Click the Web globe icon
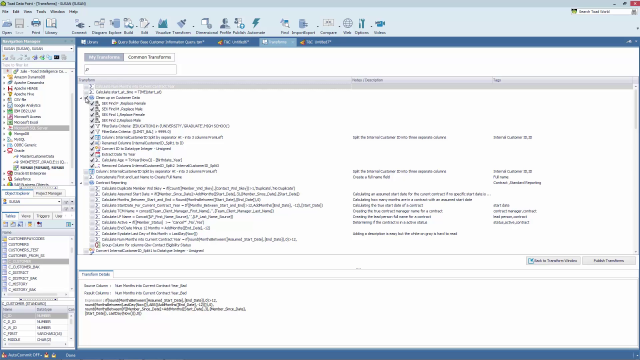Screen dimensions: 640x360 (347, 25)
